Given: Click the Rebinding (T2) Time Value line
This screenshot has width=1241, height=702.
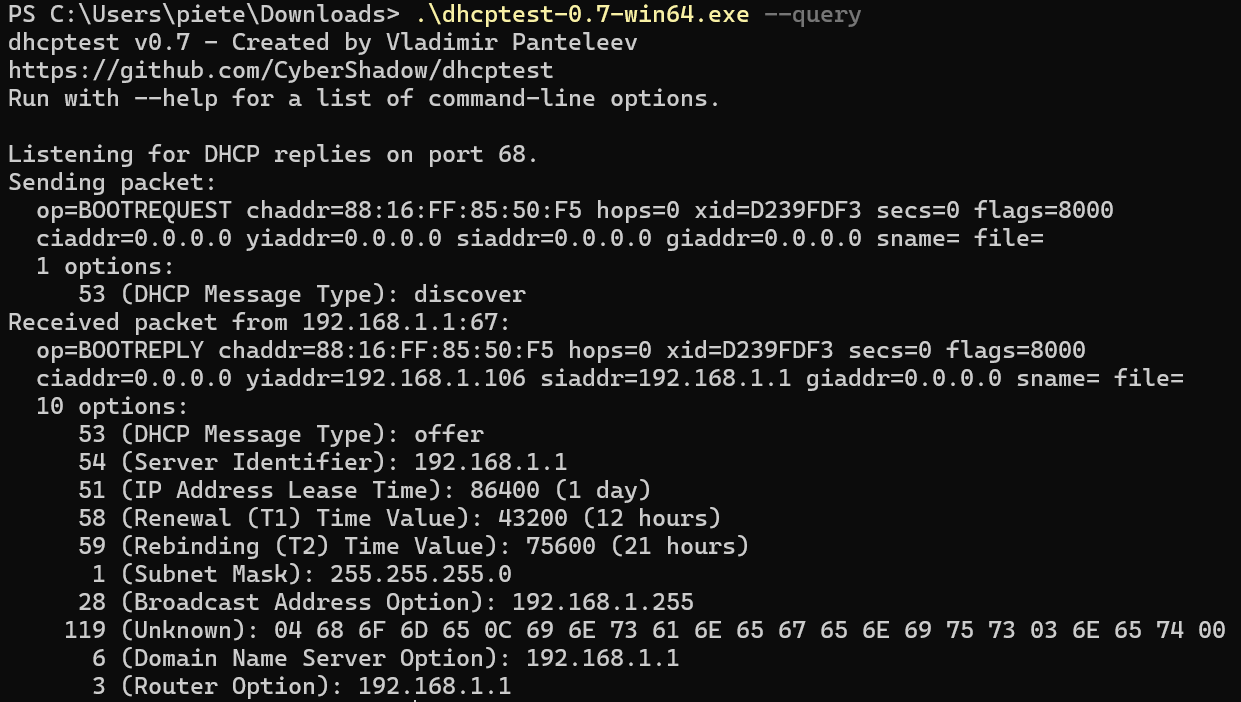Looking at the screenshot, I should point(413,546).
